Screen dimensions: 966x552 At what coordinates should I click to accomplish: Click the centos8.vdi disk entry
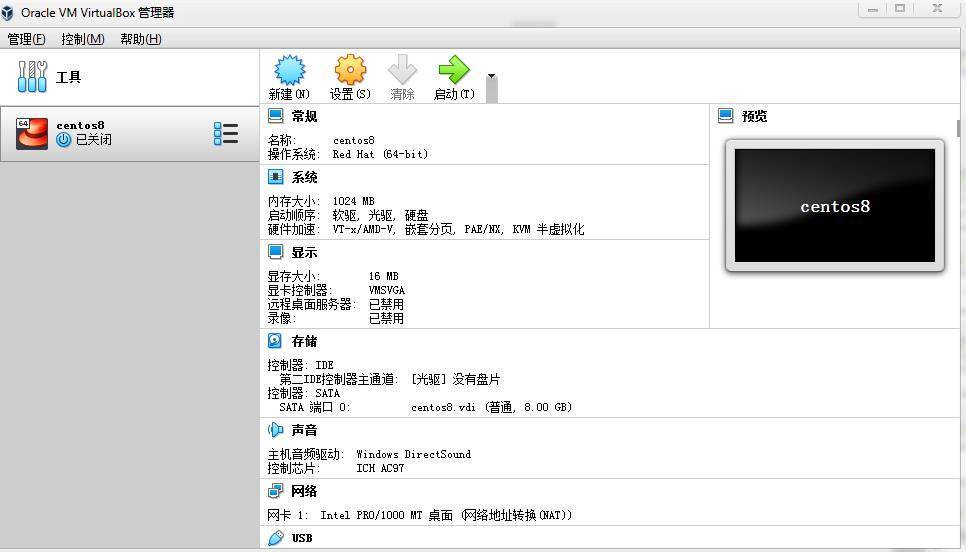tap(491, 407)
